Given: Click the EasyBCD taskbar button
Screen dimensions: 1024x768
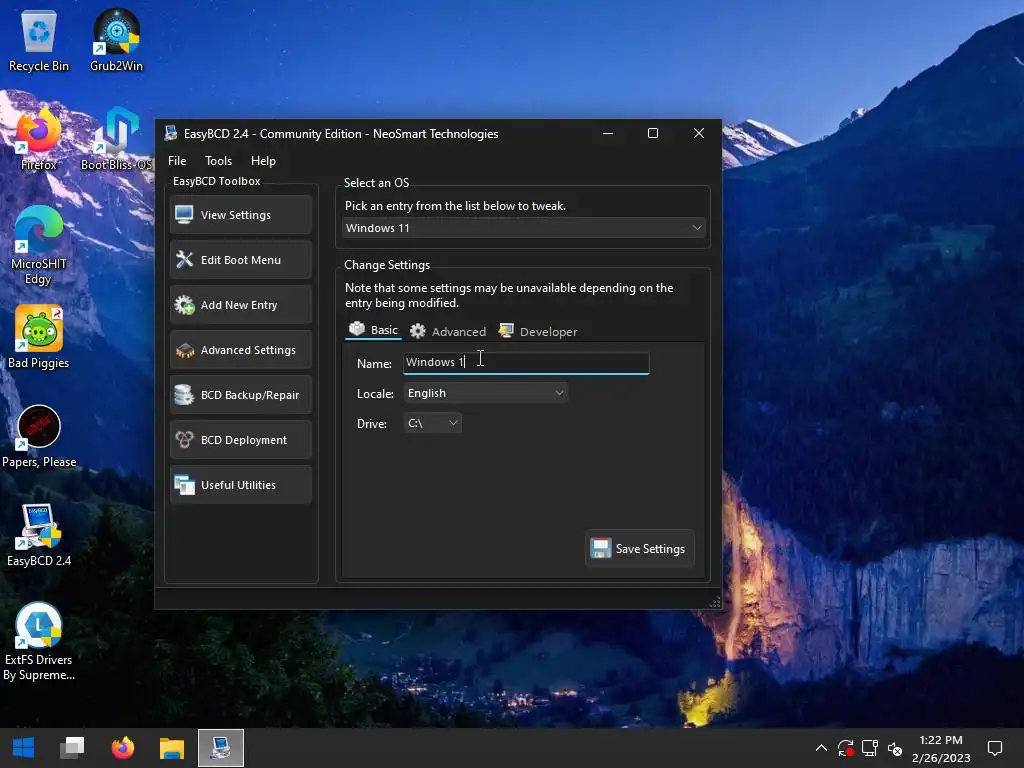Looking at the screenshot, I should [221, 748].
